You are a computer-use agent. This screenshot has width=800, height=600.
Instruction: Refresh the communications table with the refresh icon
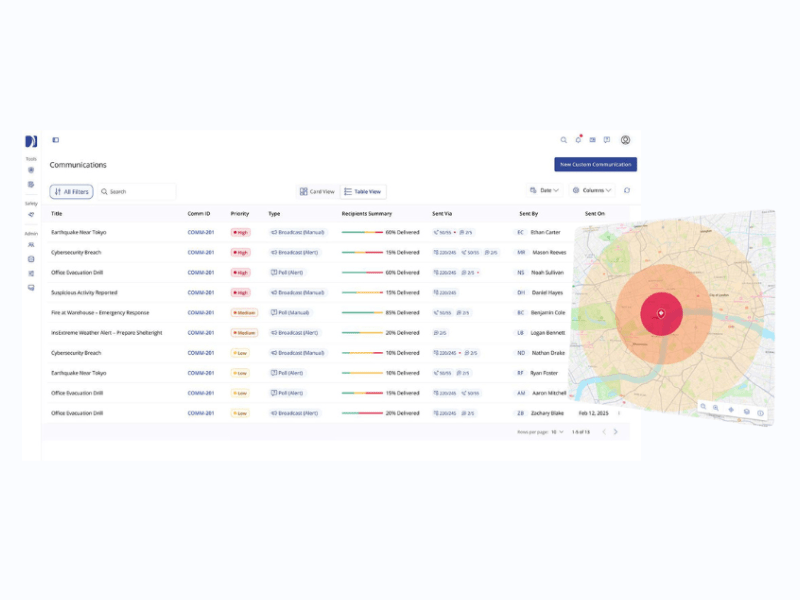(x=627, y=190)
